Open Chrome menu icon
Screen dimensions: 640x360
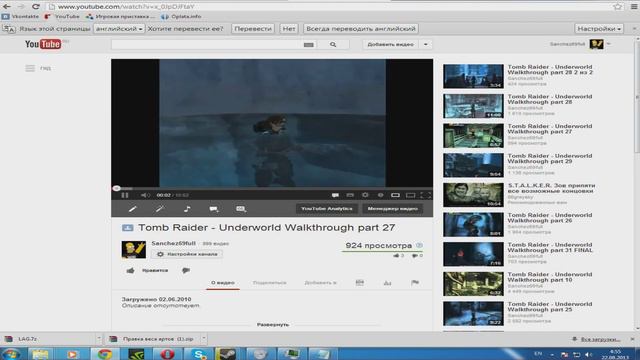point(634,7)
